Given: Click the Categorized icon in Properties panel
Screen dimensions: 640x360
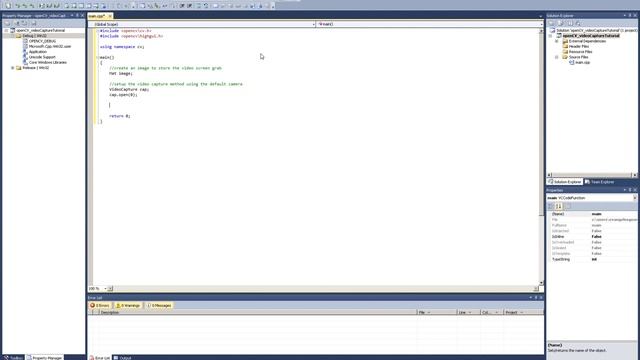Looking at the screenshot, I should 551,206.
